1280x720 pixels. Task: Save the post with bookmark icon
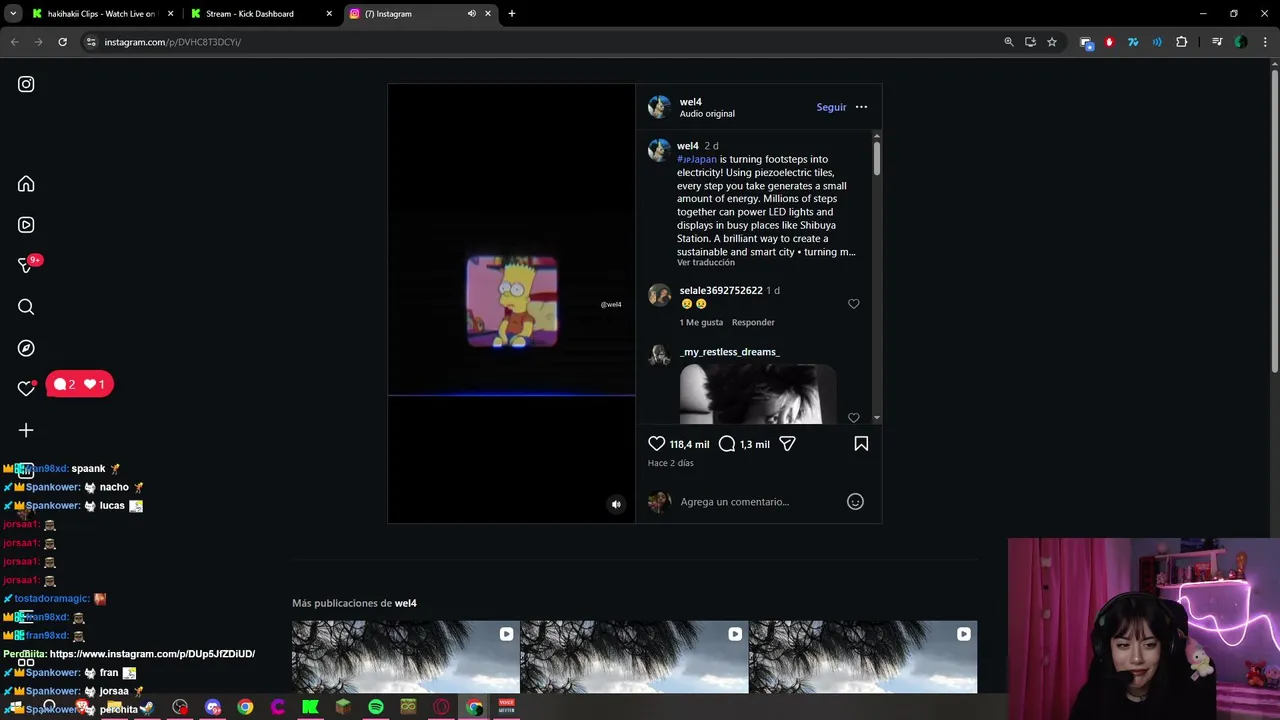(x=861, y=444)
